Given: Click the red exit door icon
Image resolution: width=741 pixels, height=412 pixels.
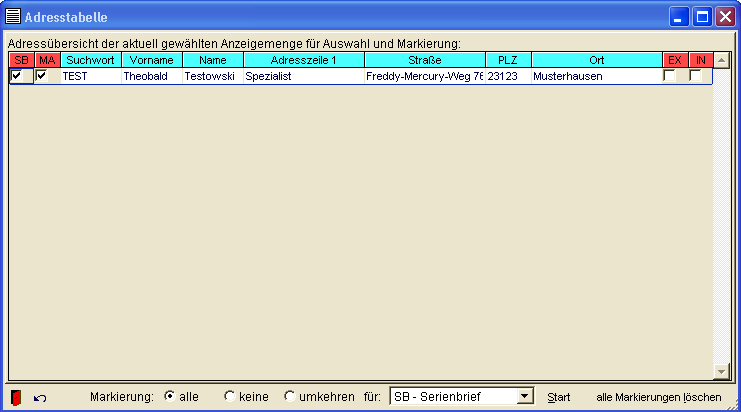Looking at the screenshot, I should coord(16,397).
